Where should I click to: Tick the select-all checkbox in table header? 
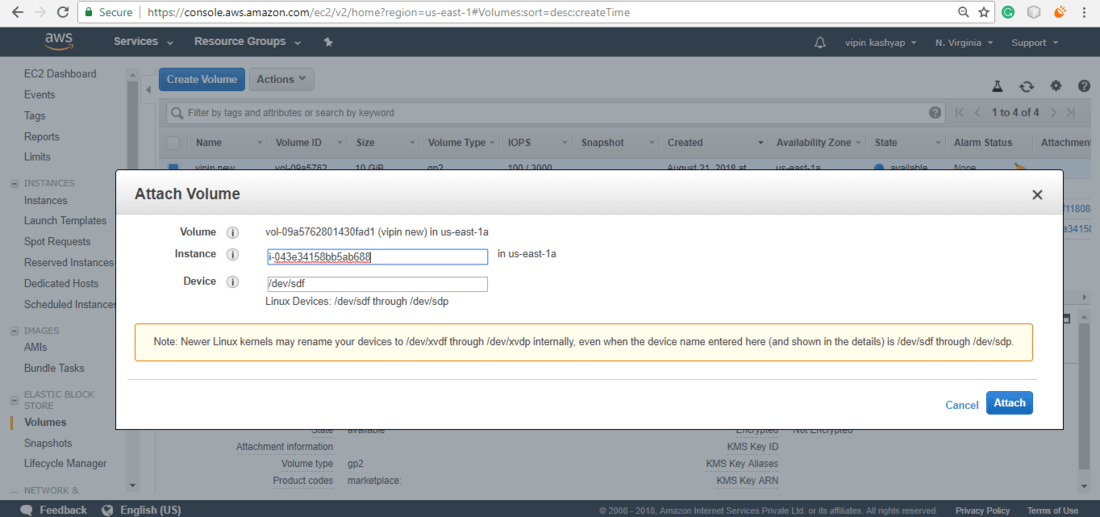click(x=173, y=143)
